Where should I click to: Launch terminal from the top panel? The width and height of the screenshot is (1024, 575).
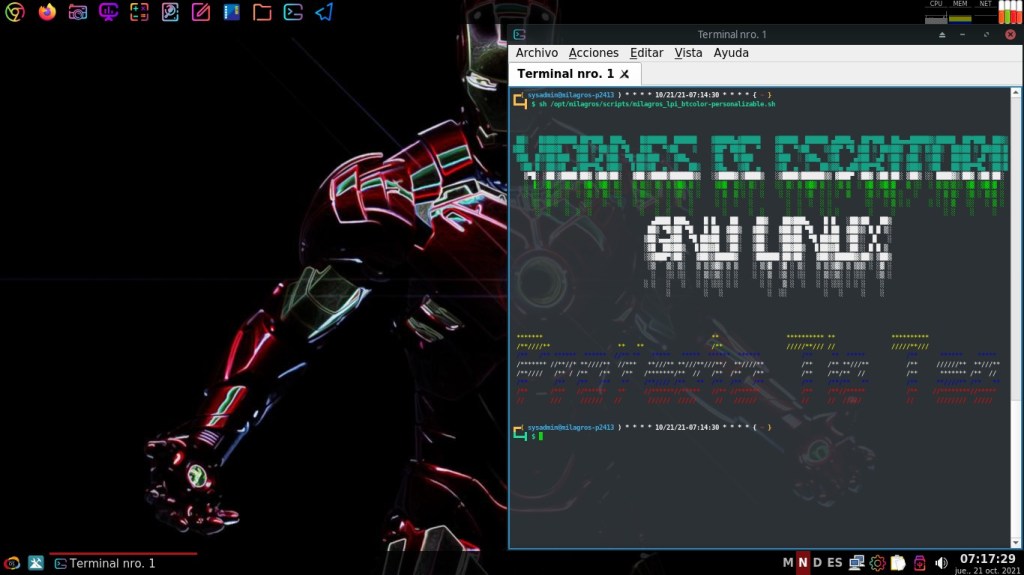click(293, 12)
